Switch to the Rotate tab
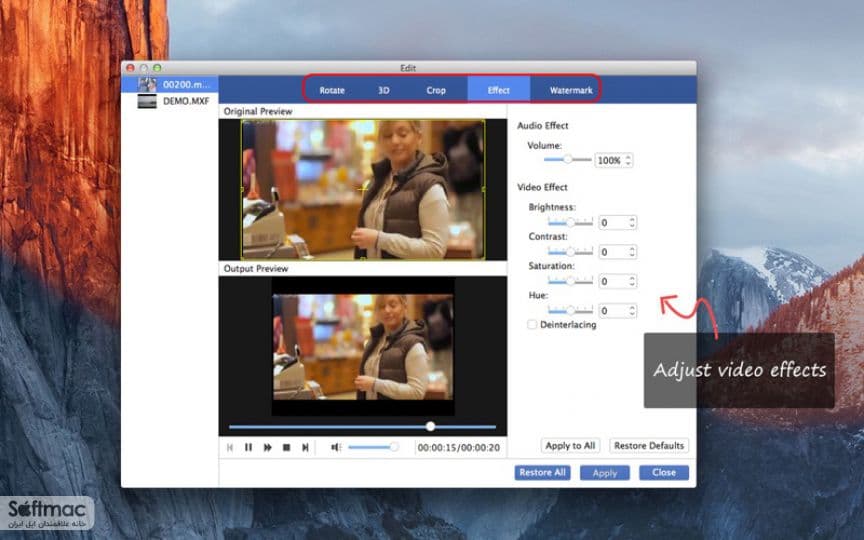 coord(332,90)
